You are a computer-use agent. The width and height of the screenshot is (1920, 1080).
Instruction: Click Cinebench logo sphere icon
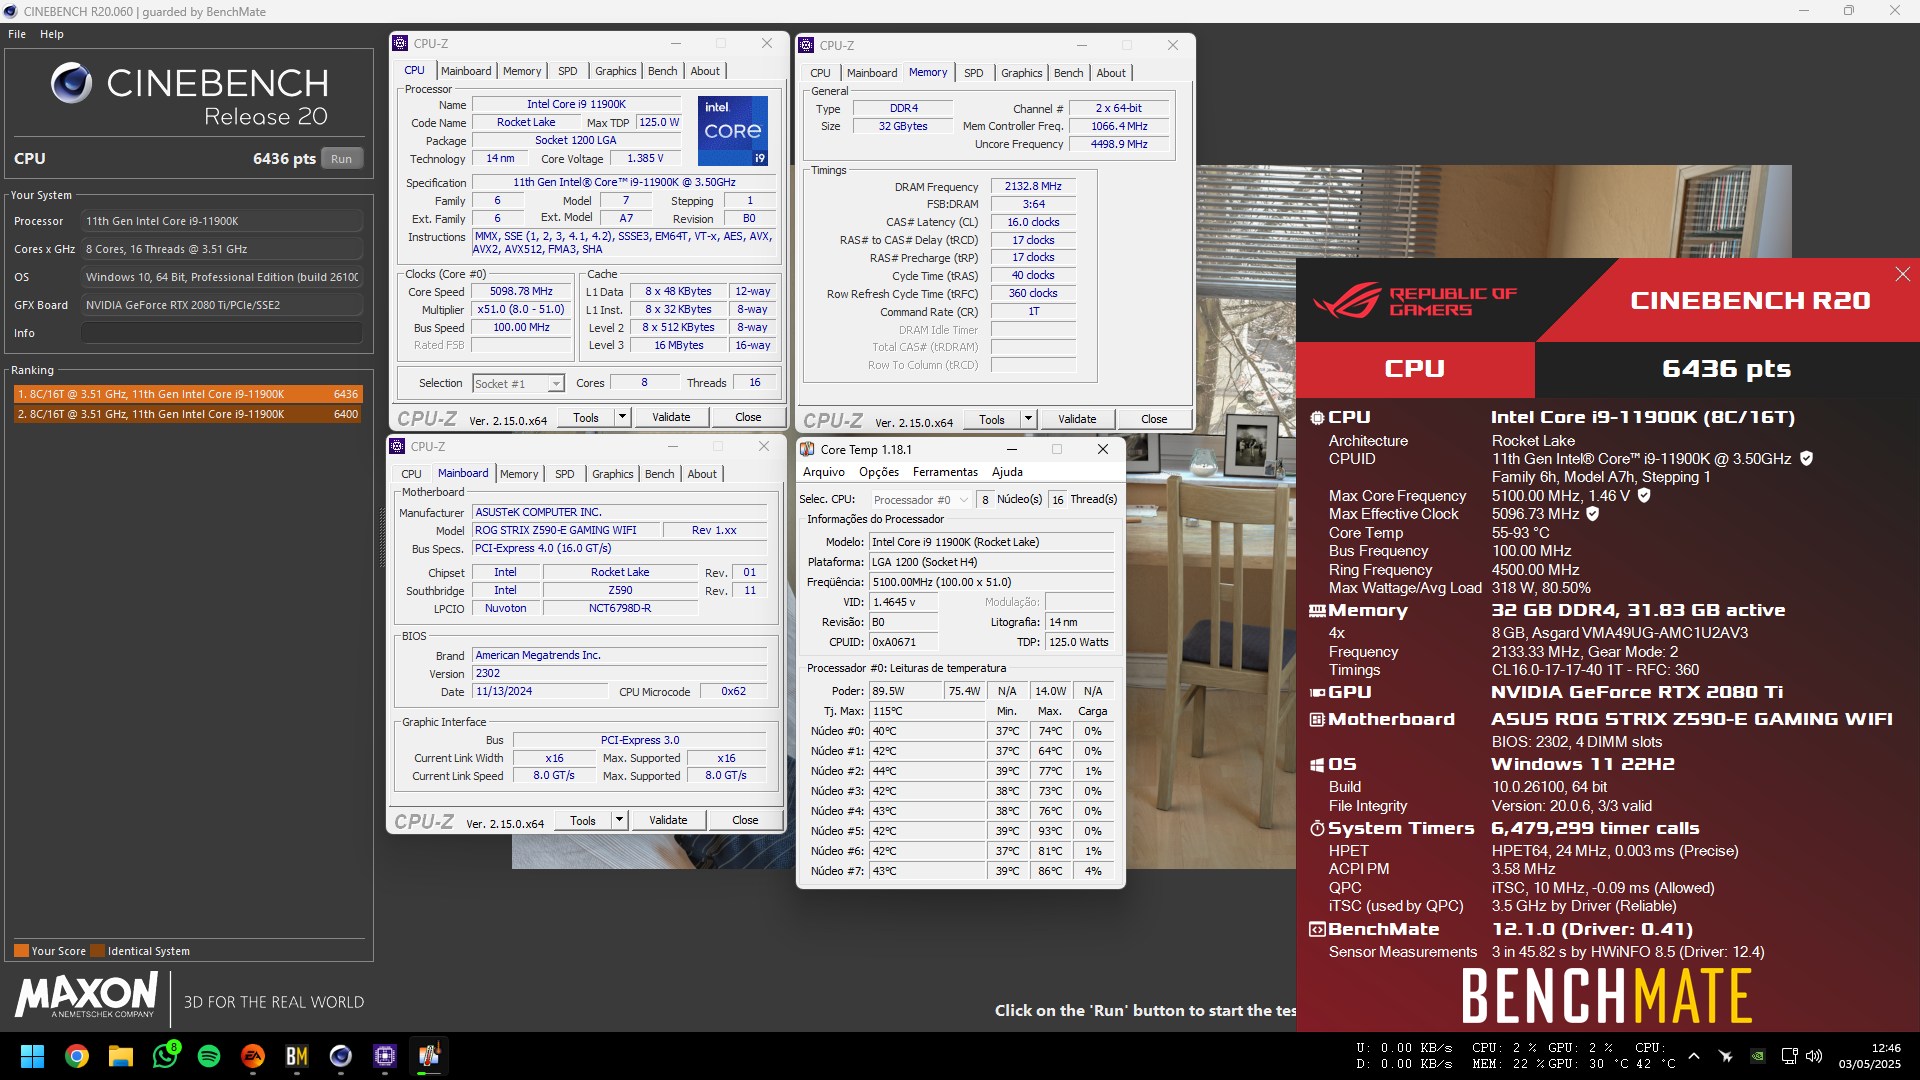(72, 83)
